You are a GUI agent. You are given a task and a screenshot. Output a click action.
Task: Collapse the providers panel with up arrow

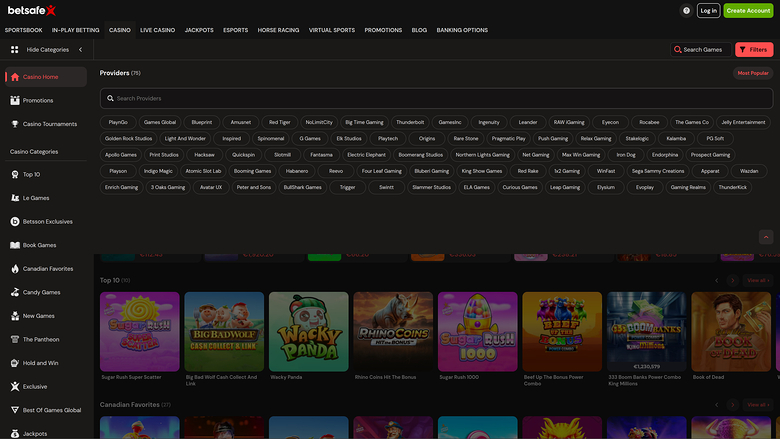(766, 237)
